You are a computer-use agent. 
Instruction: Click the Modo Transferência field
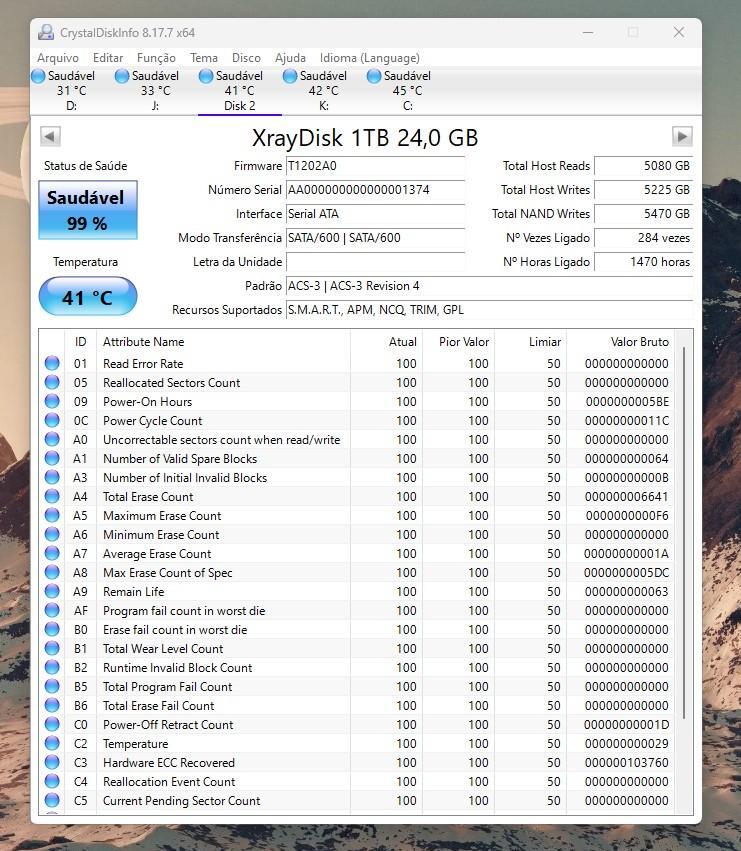375,238
